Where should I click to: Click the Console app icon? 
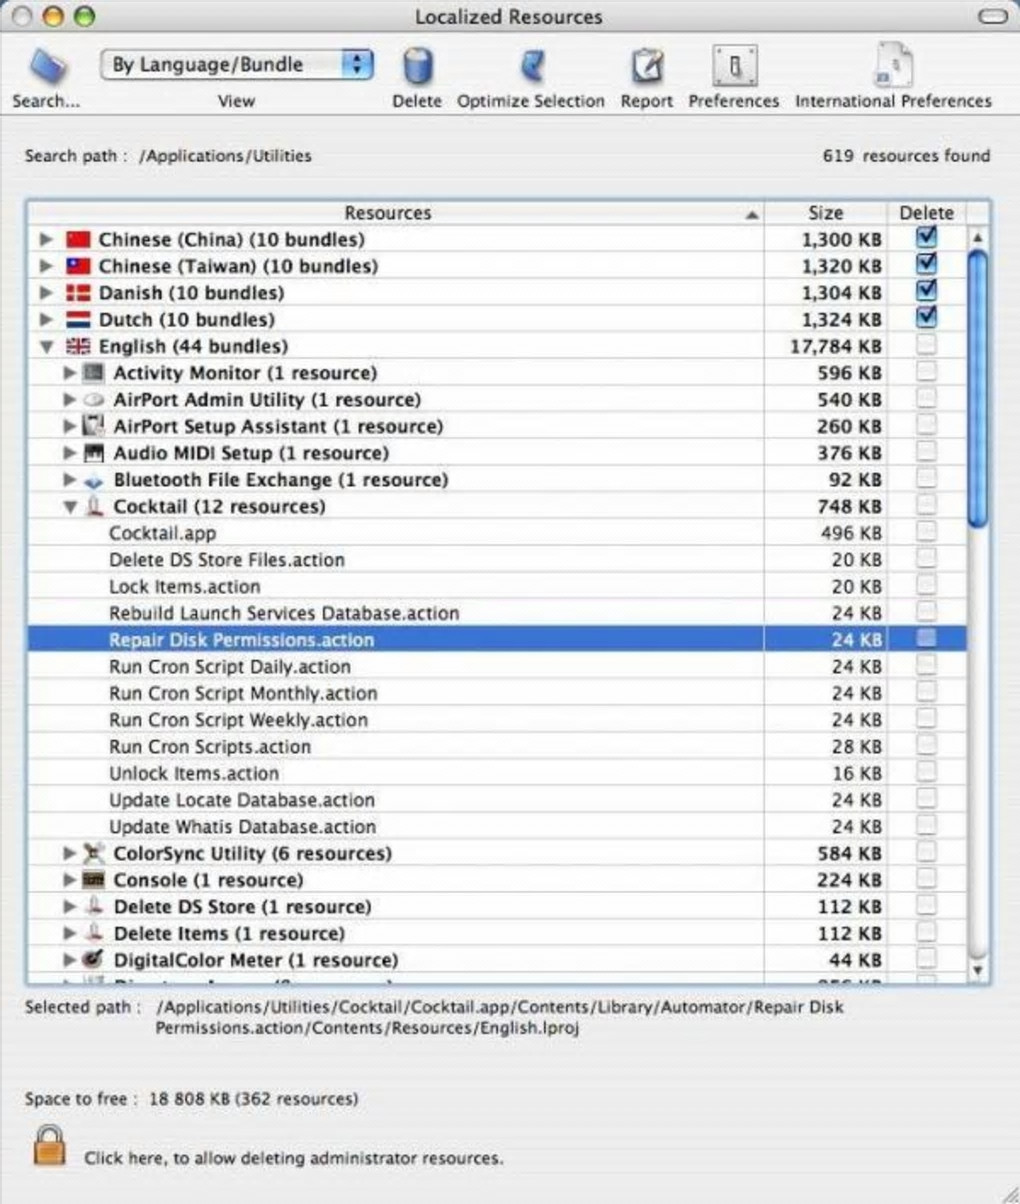(x=94, y=880)
